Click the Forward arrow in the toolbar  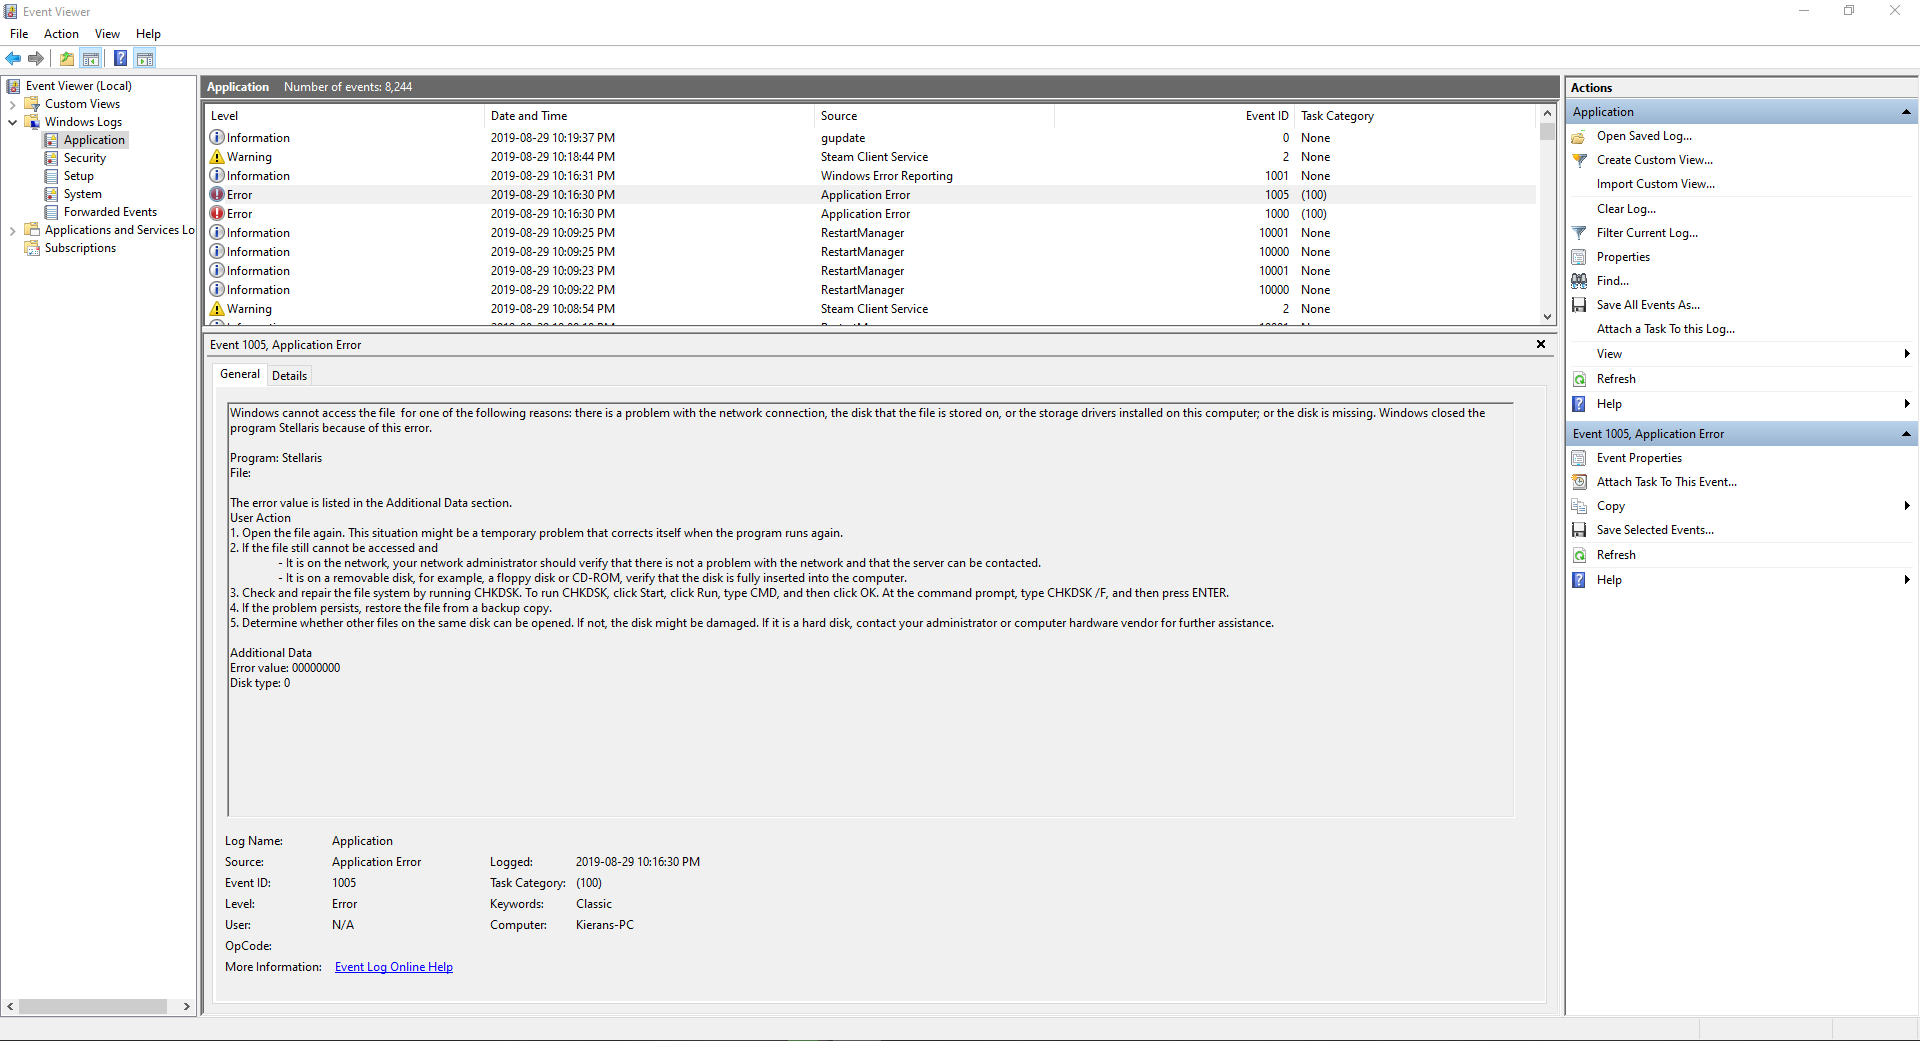pos(36,58)
